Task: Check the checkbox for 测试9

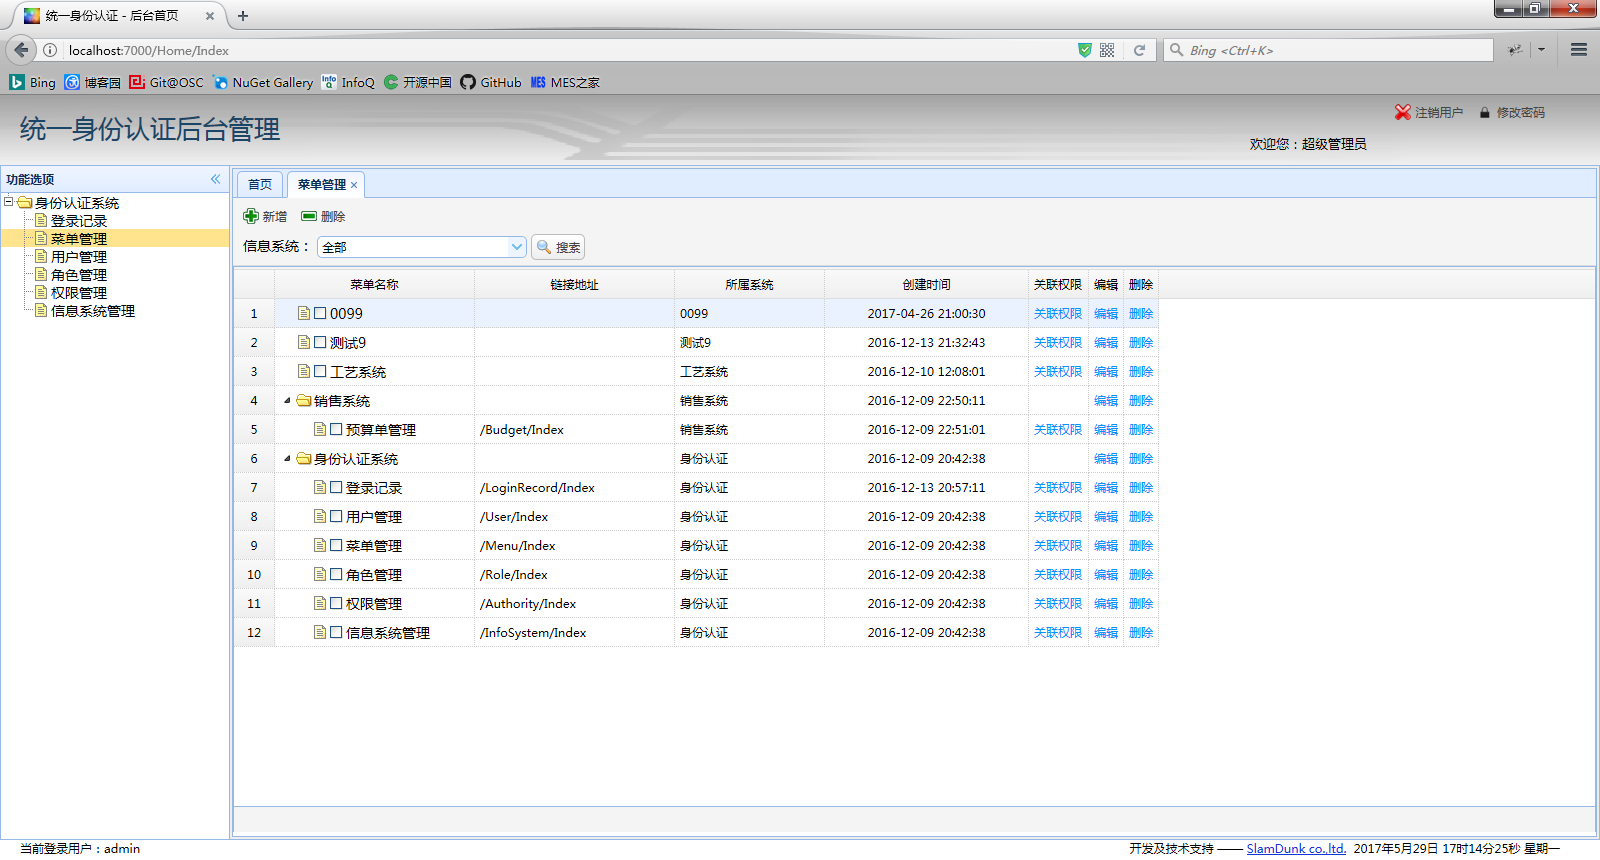Action: click(320, 342)
